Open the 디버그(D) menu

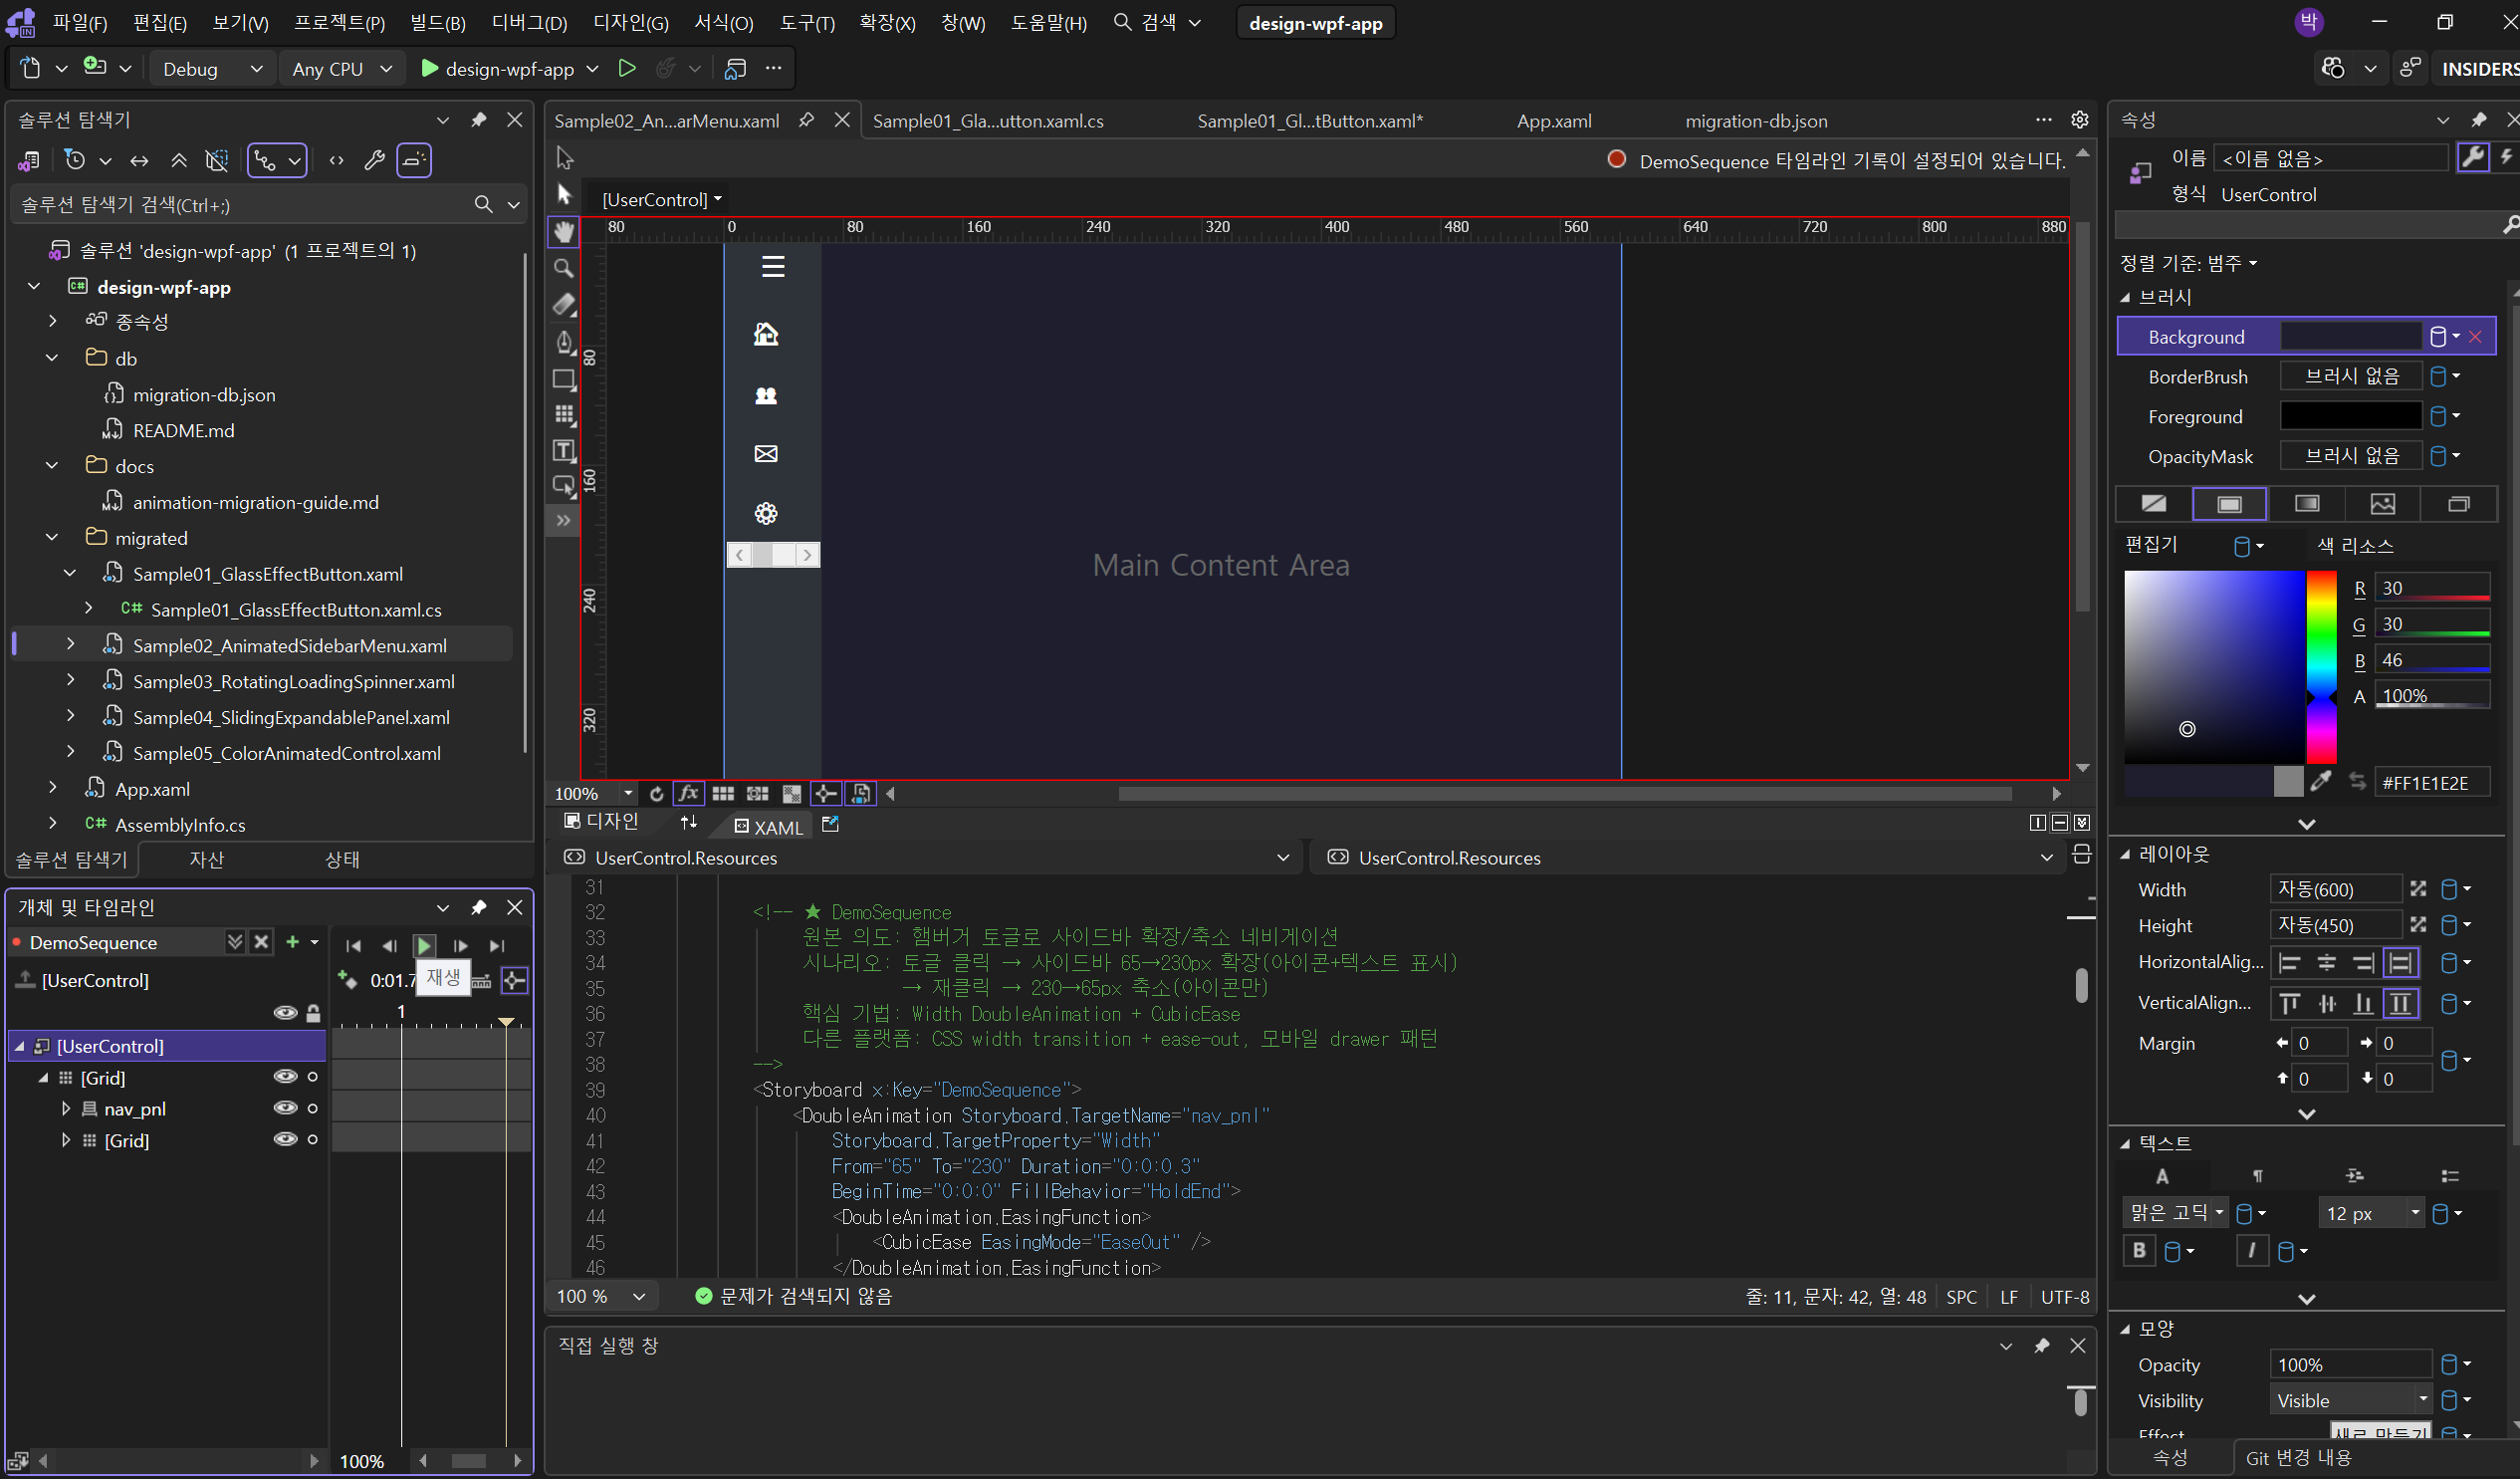pos(529,23)
